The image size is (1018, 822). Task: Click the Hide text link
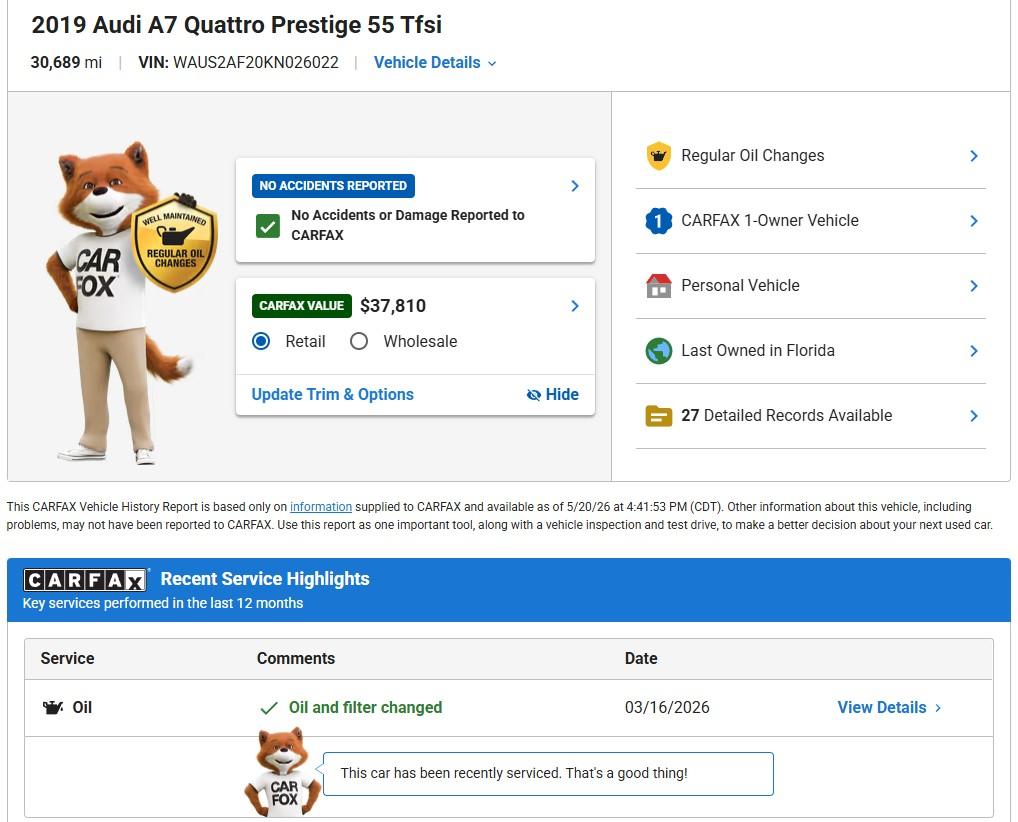click(x=562, y=394)
